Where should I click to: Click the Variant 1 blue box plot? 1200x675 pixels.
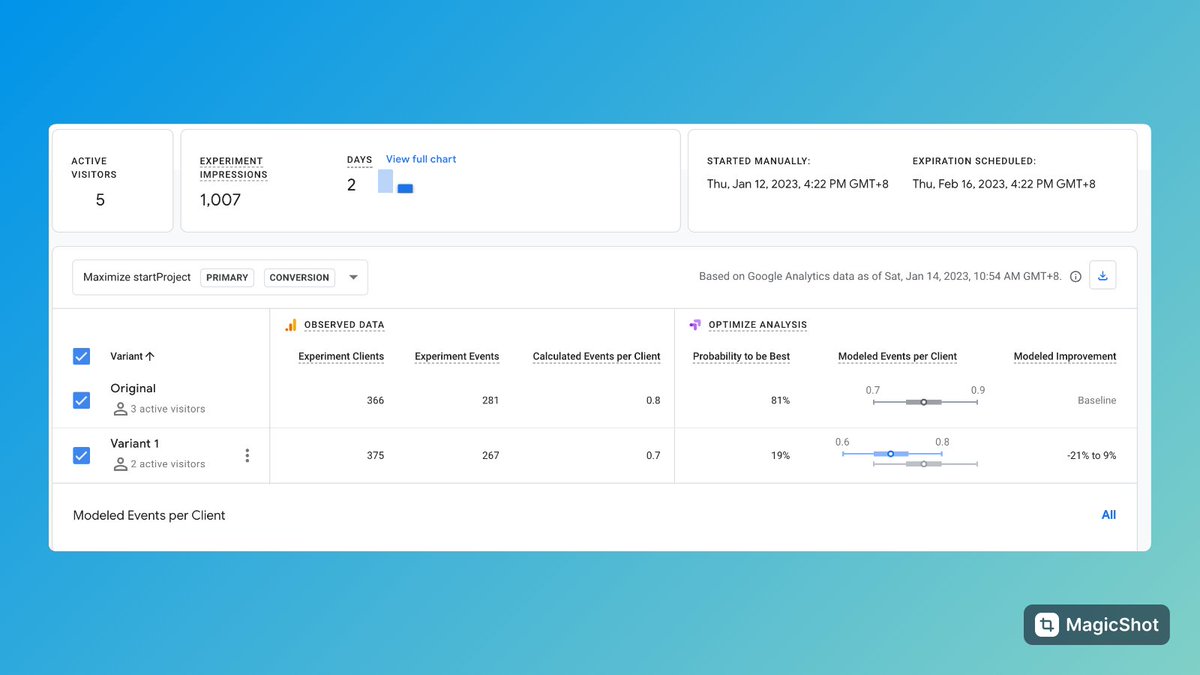[x=892, y=454]
